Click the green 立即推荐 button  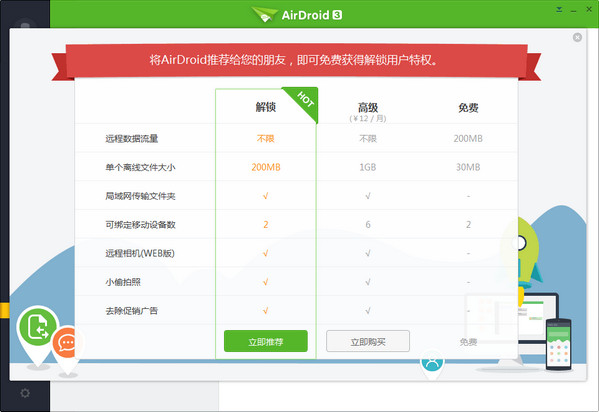(x=266, y=341)
